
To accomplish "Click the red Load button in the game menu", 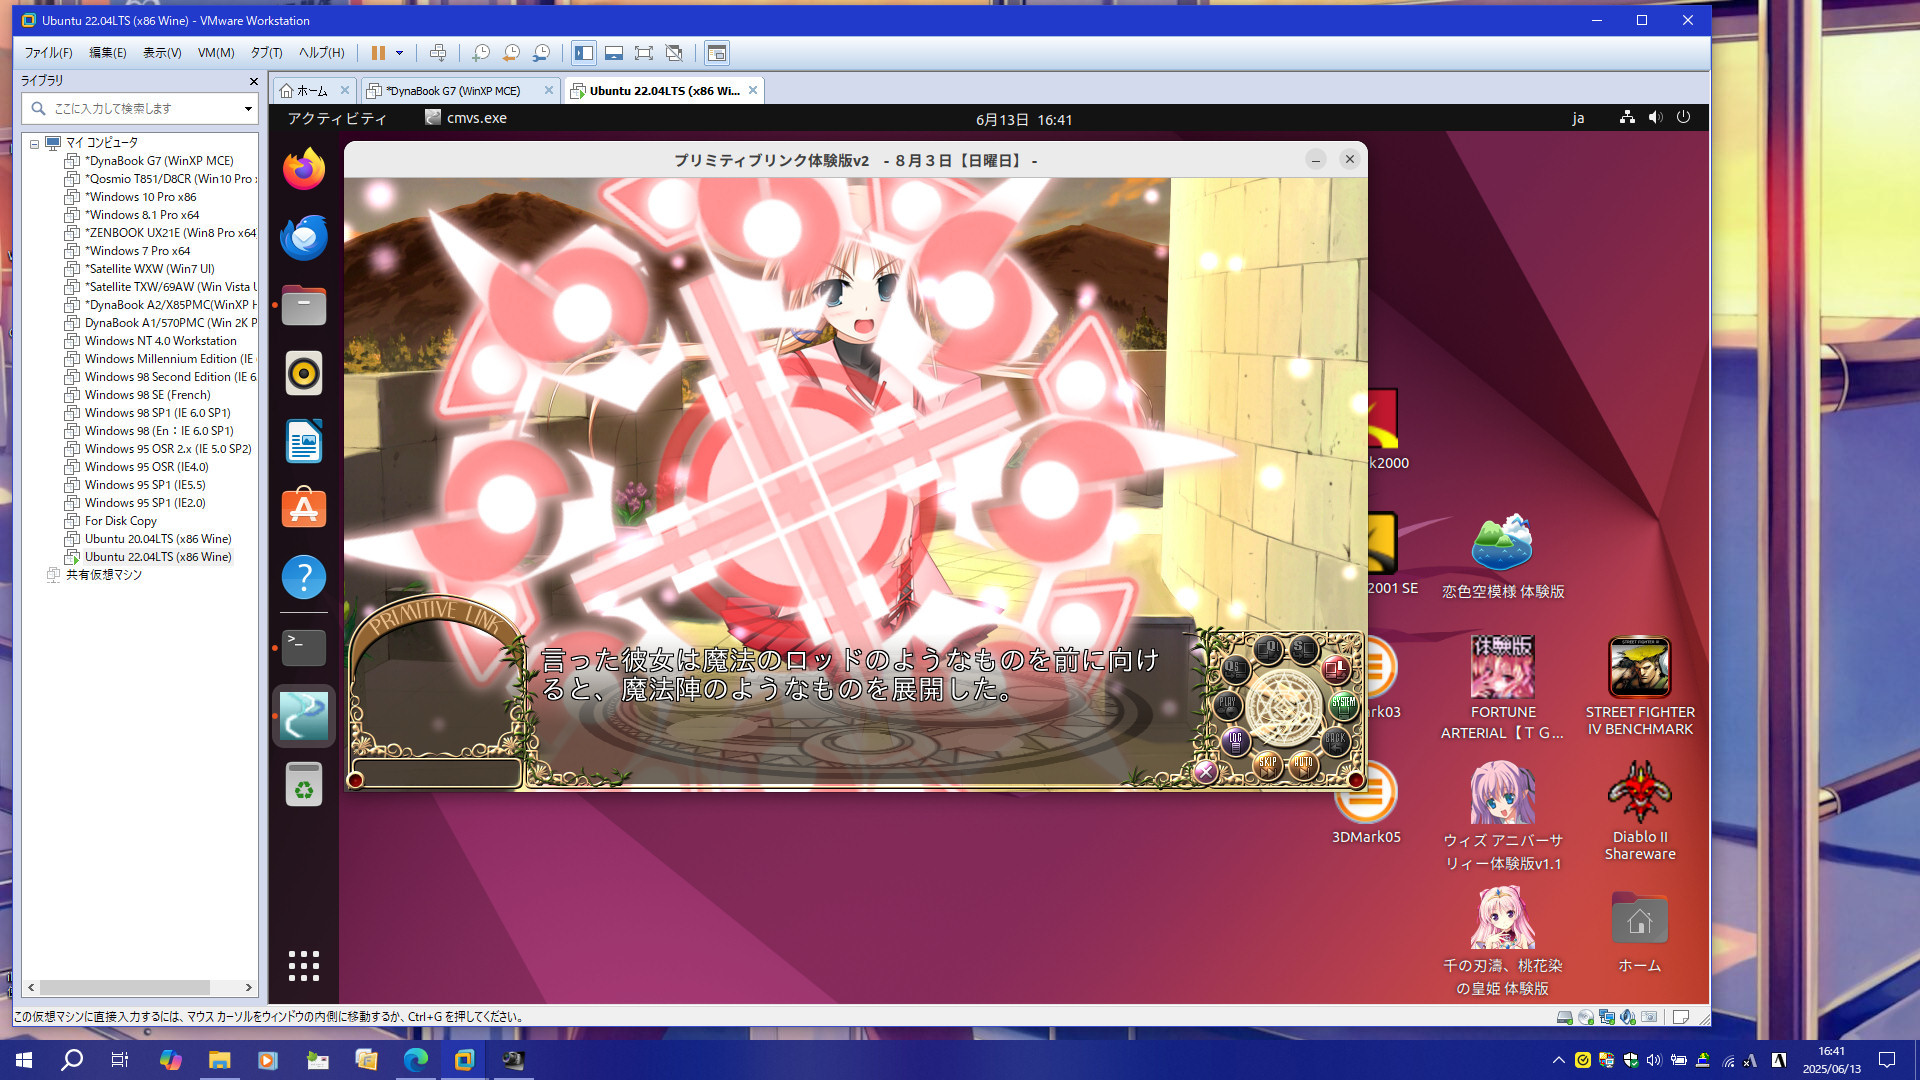I will point(1334,668).
